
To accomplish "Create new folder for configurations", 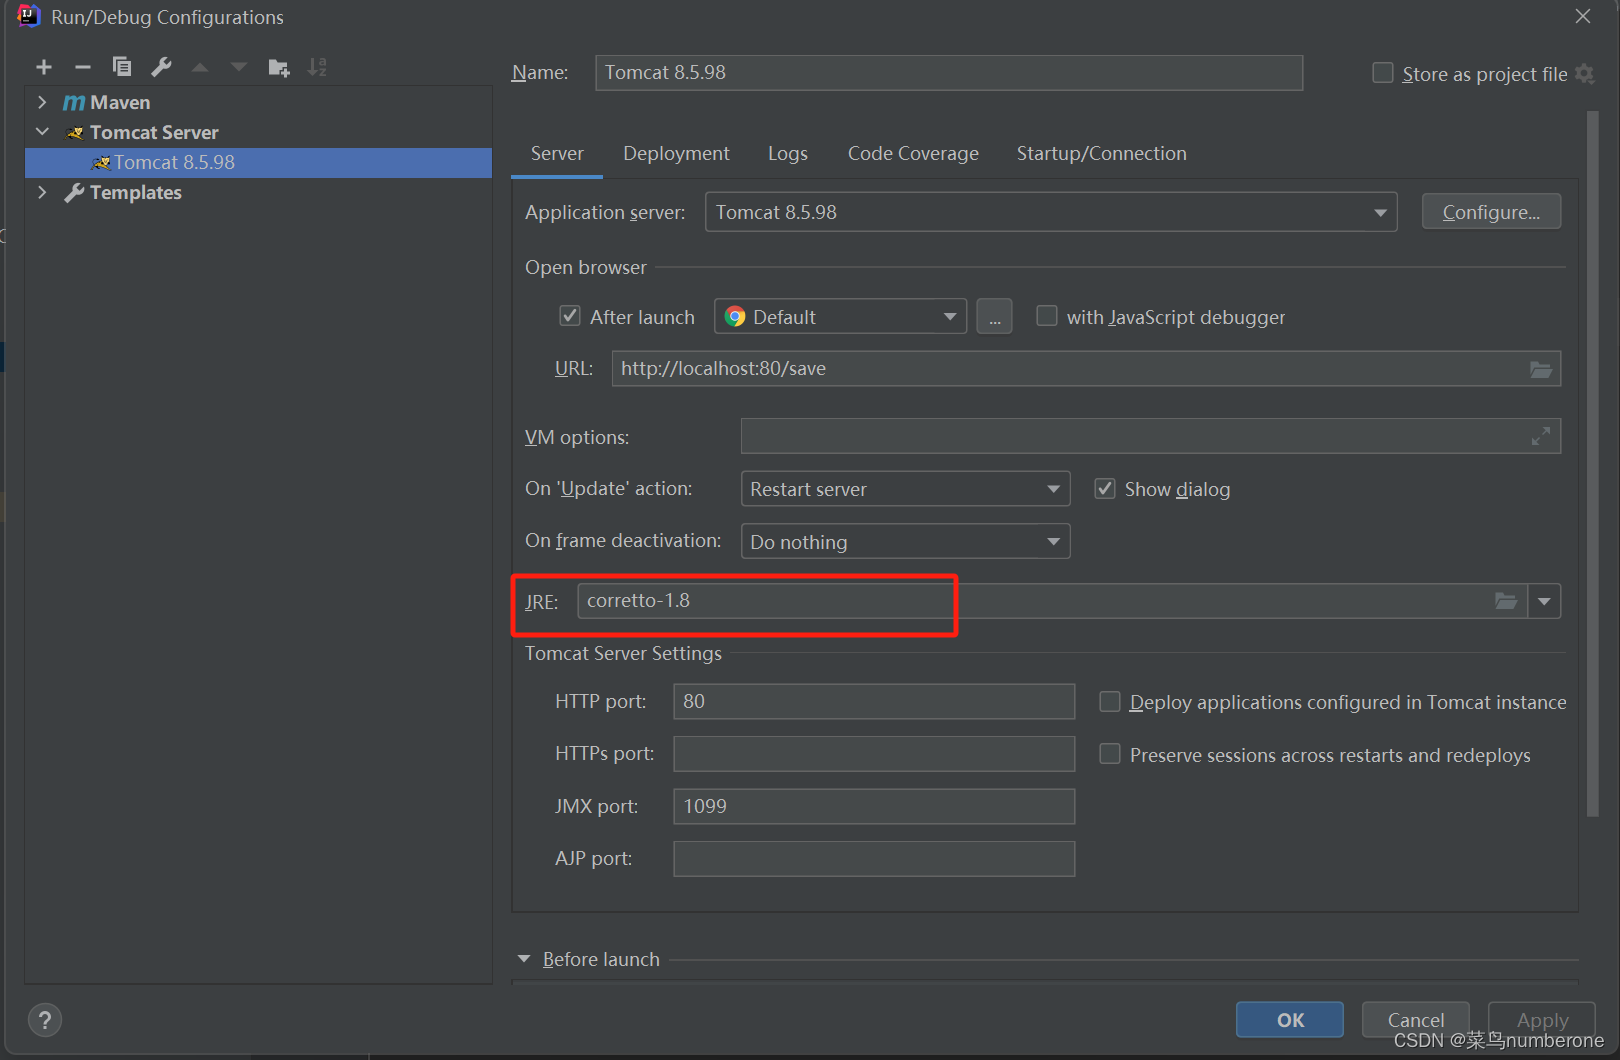I will tap(279, 67).
